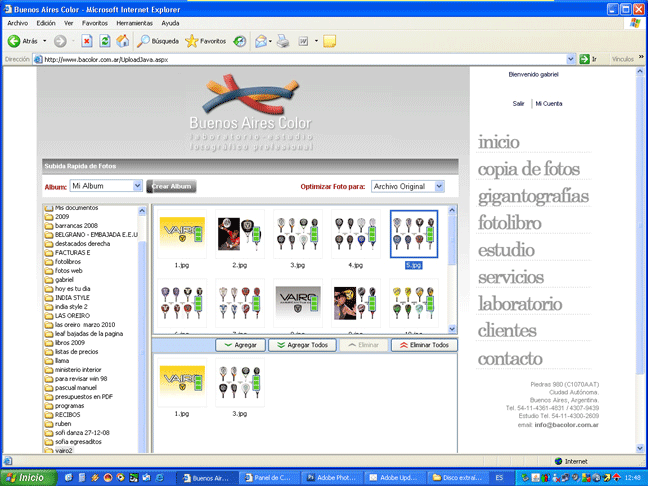This screenshot has width=649, height=486.
Task: Click the yellow note toolbar icon
Action: [x=329, y=41]
